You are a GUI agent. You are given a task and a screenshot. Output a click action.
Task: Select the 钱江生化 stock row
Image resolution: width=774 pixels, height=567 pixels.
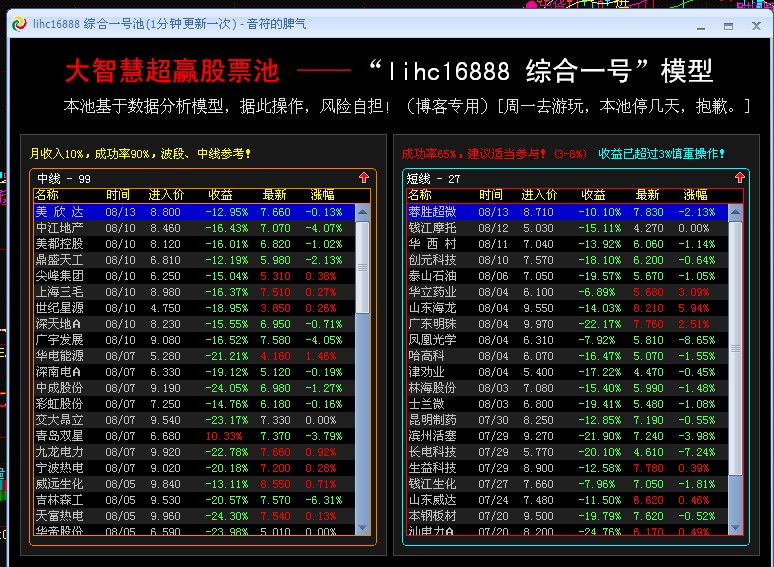(x=568, y=484)
